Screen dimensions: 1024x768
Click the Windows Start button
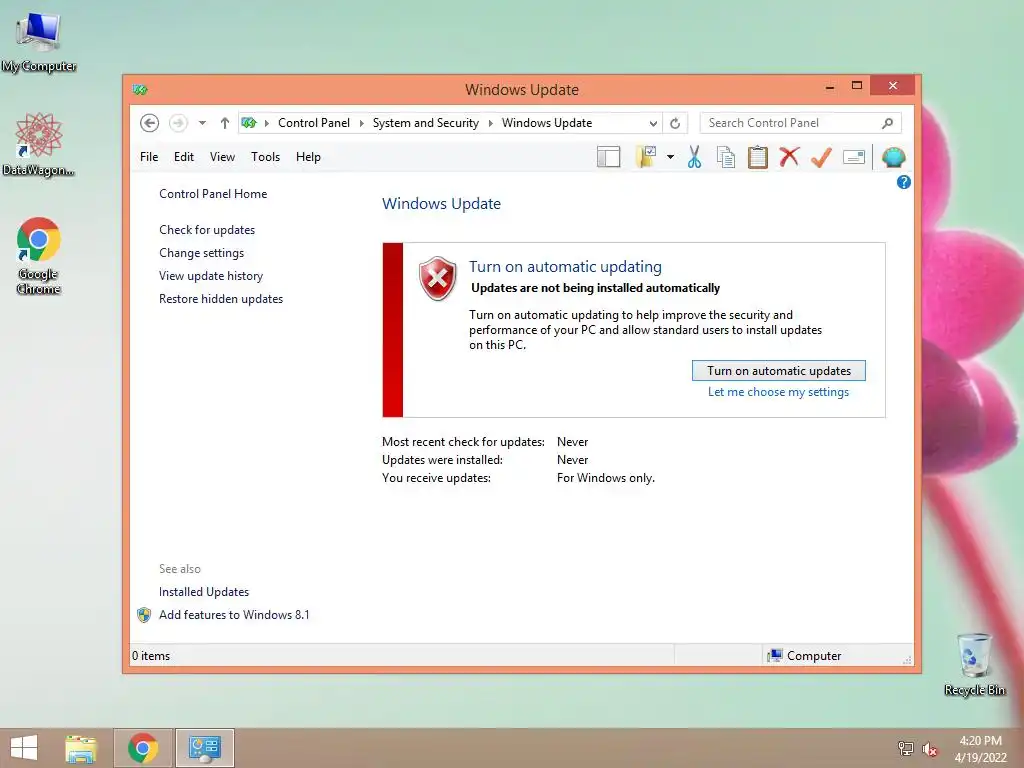pos(24,748)
